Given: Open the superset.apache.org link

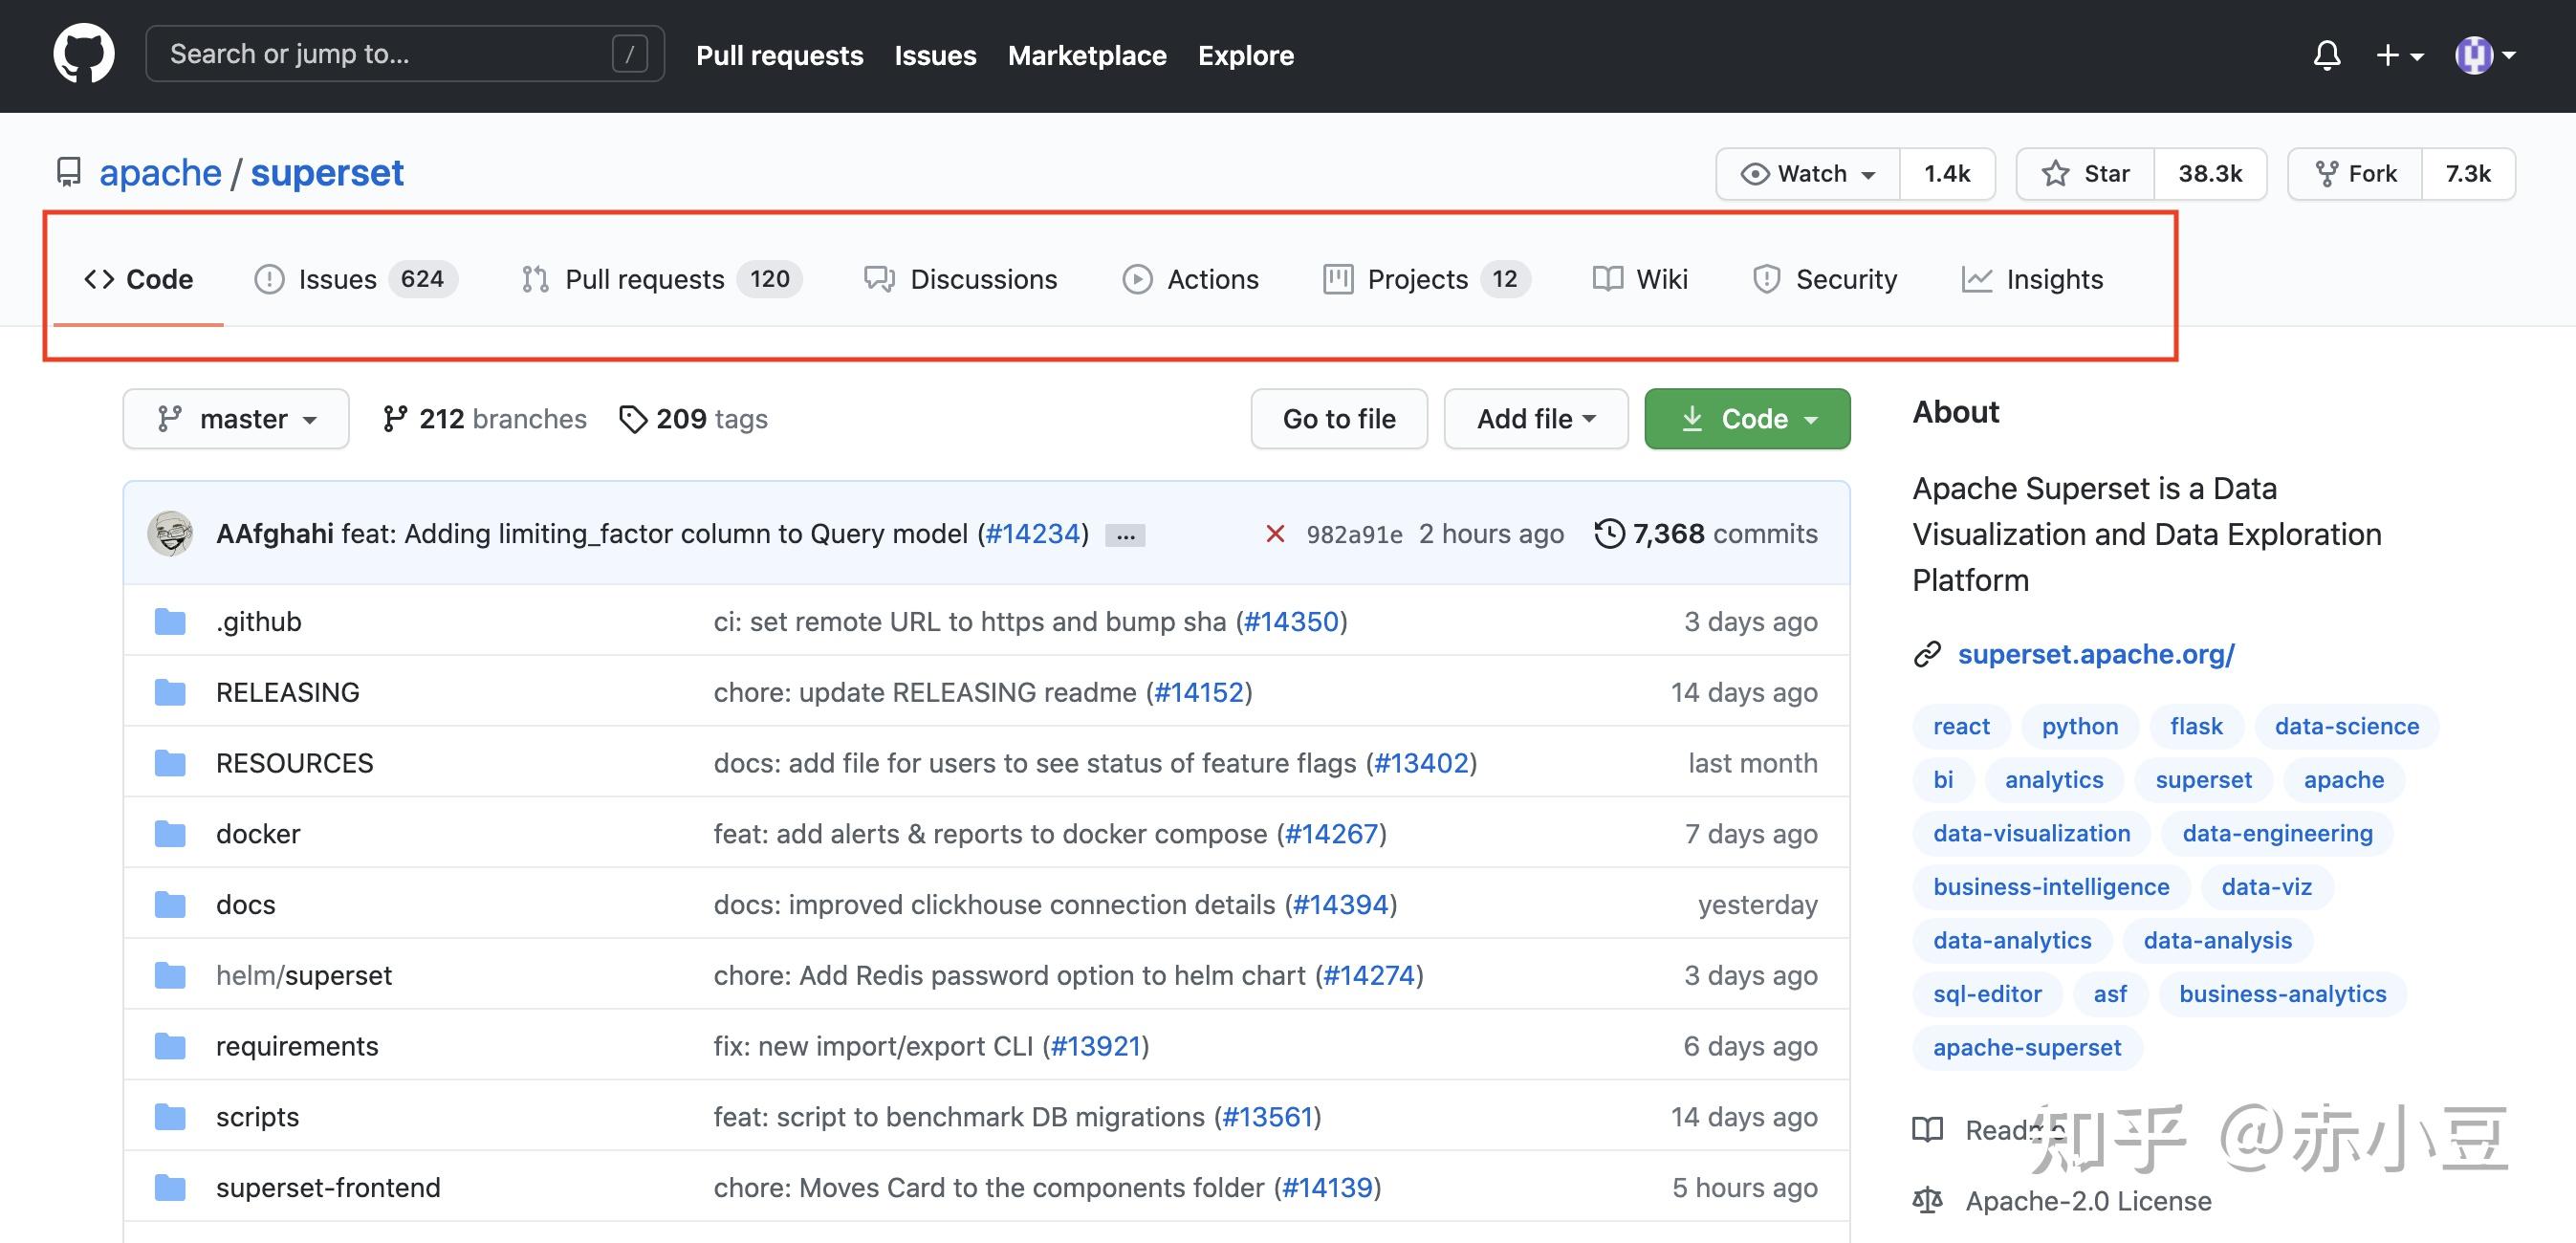Looking at the screenshot, I should click(x=2095, y=654).
